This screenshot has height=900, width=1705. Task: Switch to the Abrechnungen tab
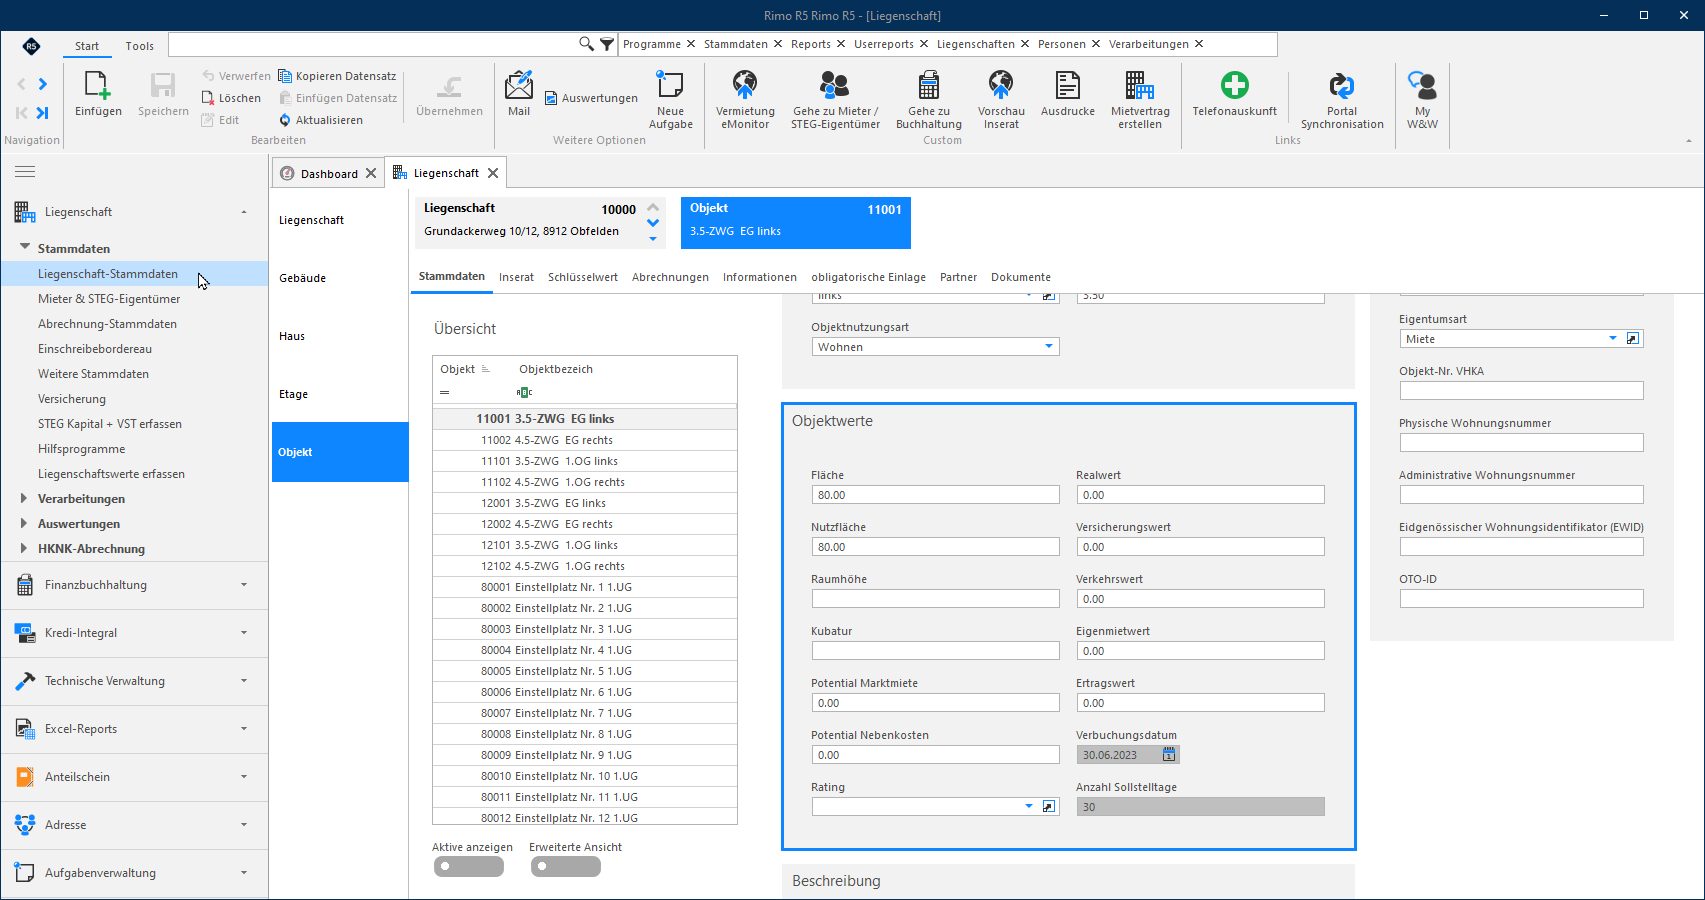click(670, 277)
